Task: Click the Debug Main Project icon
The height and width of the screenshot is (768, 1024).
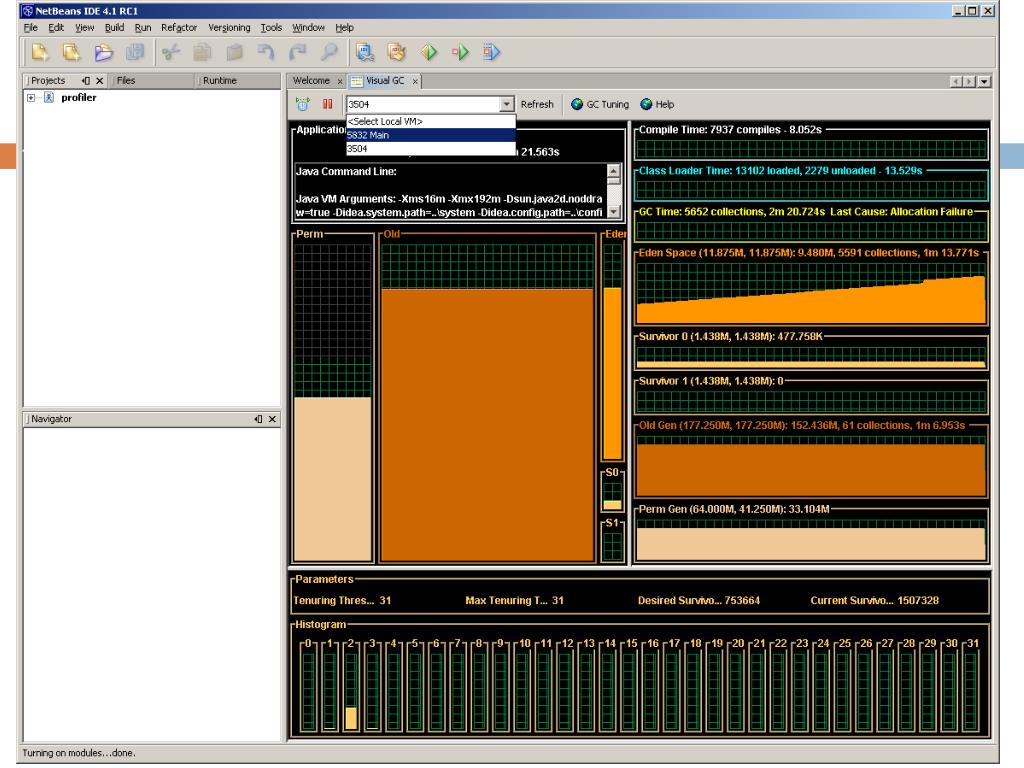Action: tap(460, 52)
